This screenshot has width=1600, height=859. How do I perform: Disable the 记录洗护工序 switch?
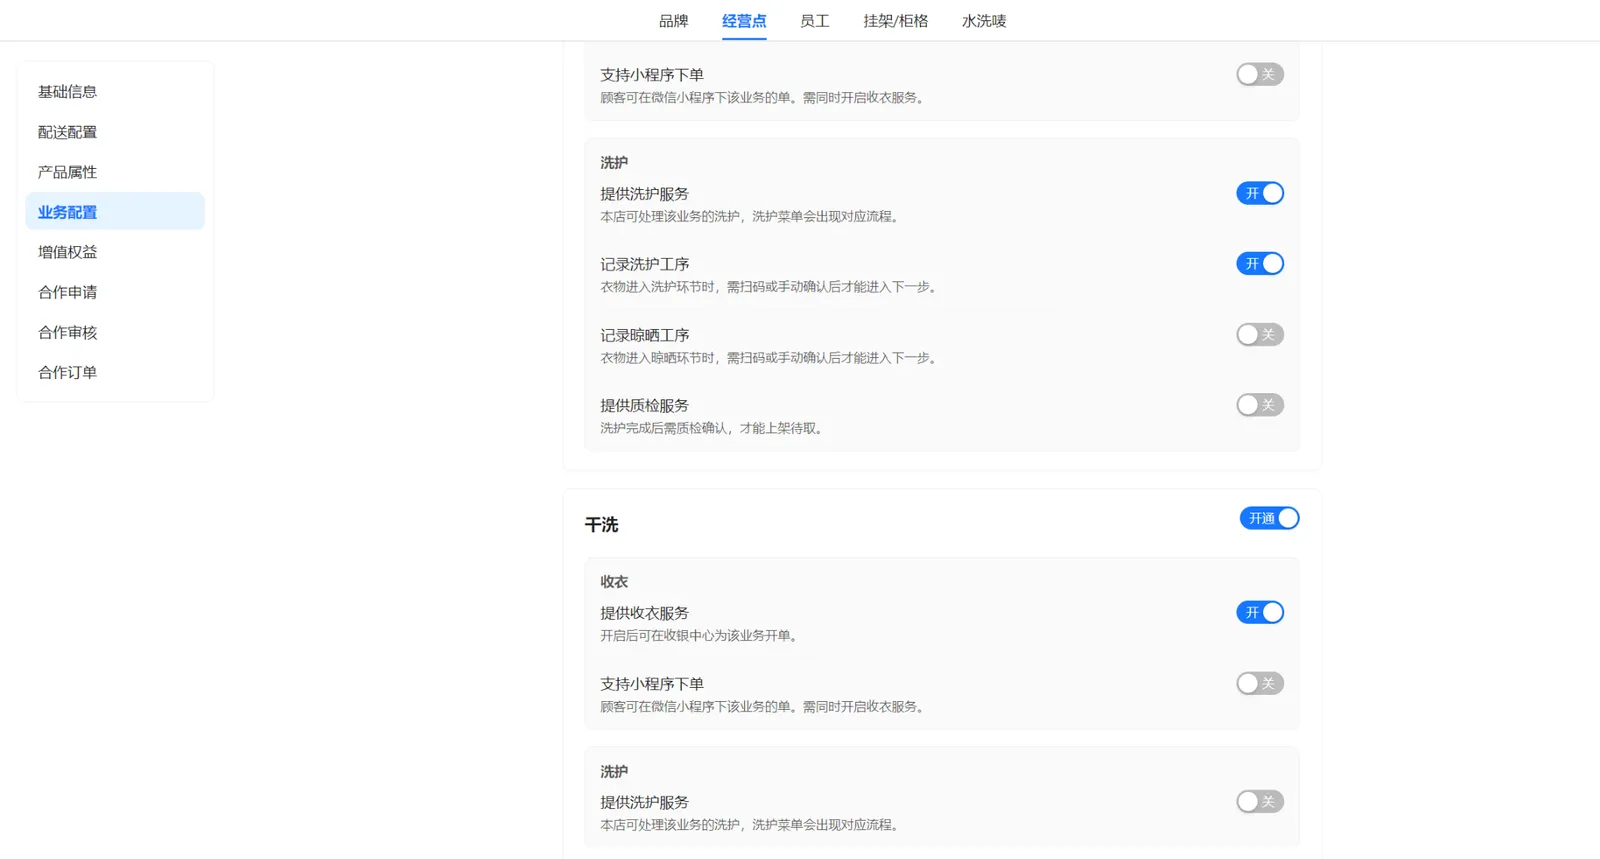point(1259,263)
